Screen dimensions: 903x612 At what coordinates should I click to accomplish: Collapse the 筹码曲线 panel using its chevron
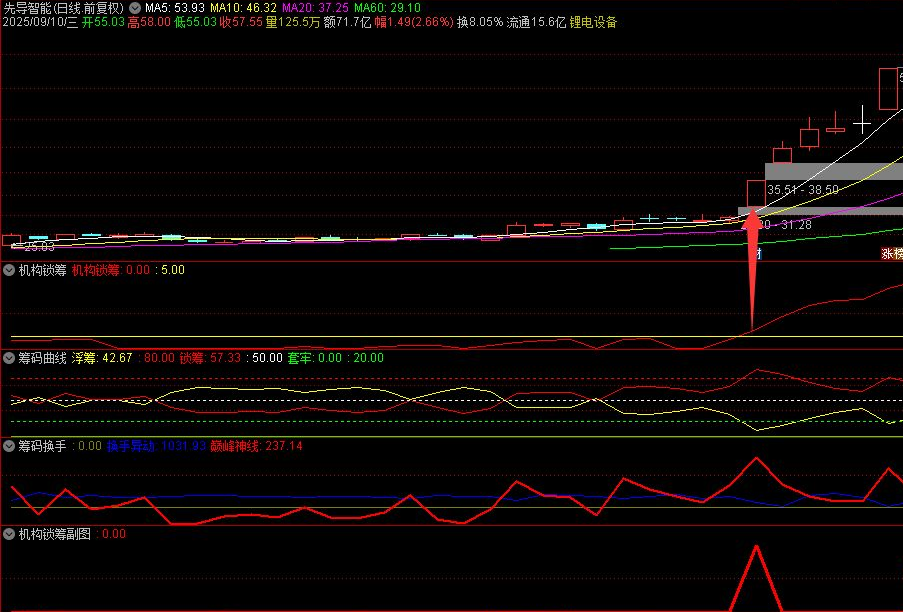(8, 357)
